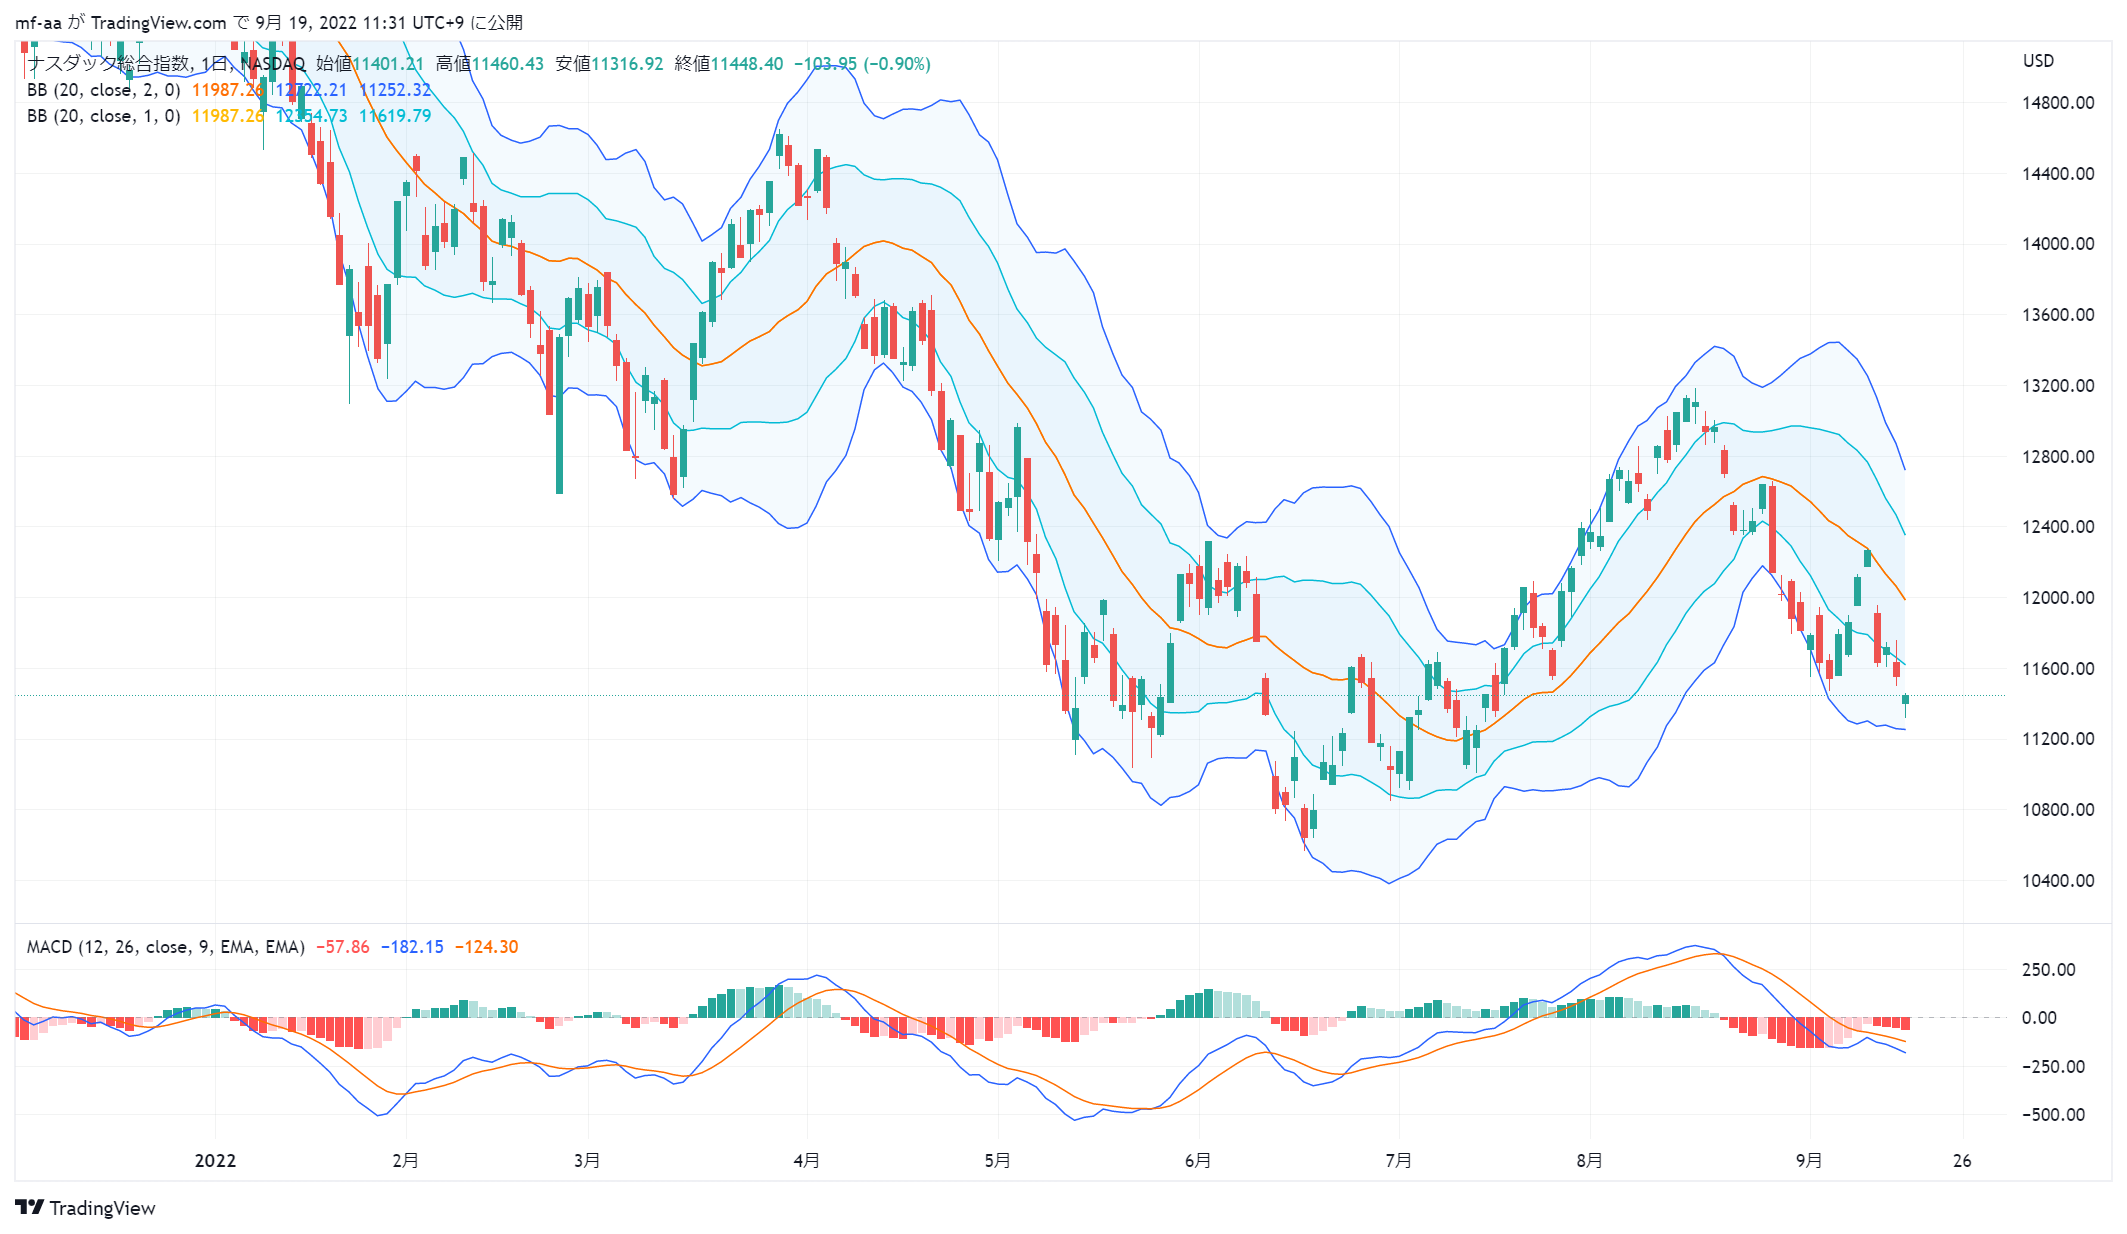Open the BB (20, close, 1, 0) indicator legend
The width and height of the screenshot is (2127, 1234).
[x=104, y=116]
